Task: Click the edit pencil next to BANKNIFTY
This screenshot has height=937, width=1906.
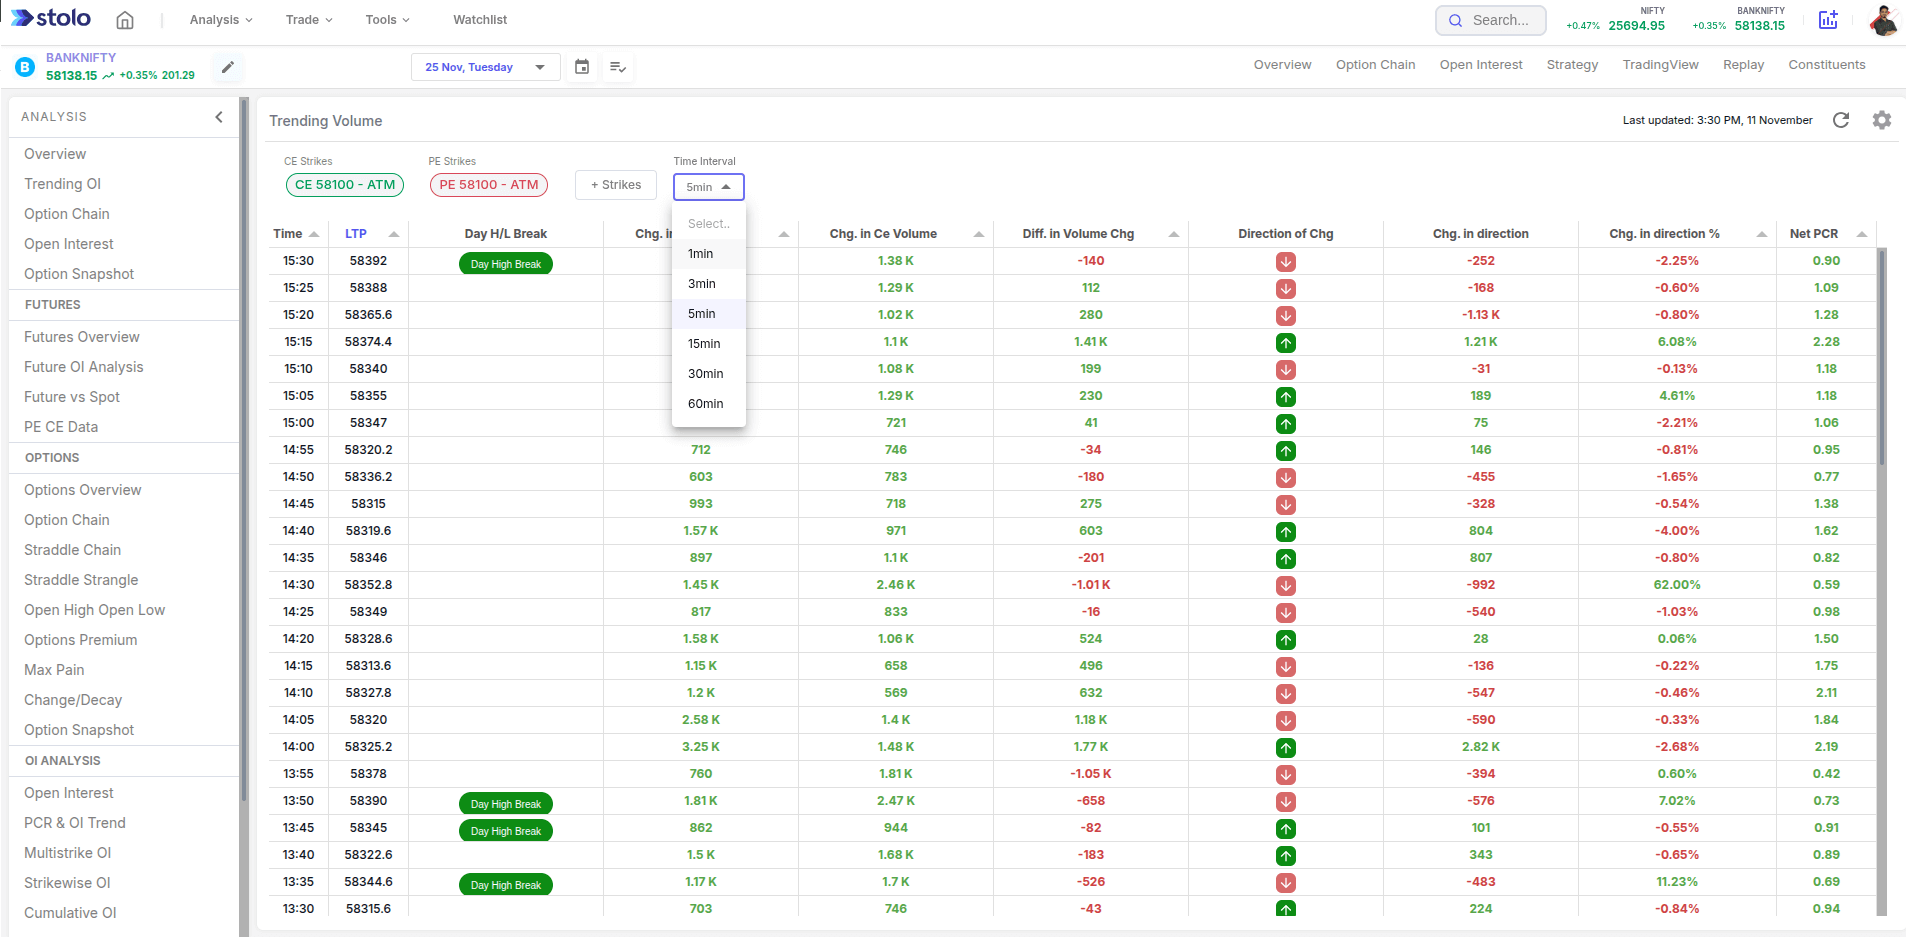Action: (x=228, y=67)
